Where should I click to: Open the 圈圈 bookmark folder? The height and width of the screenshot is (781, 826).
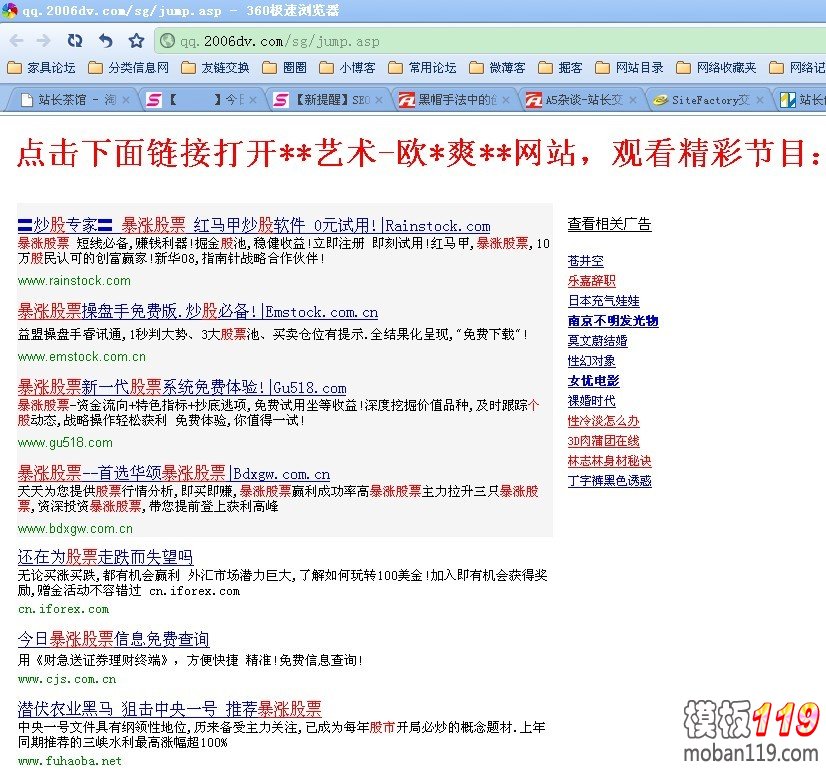(284, 68)
